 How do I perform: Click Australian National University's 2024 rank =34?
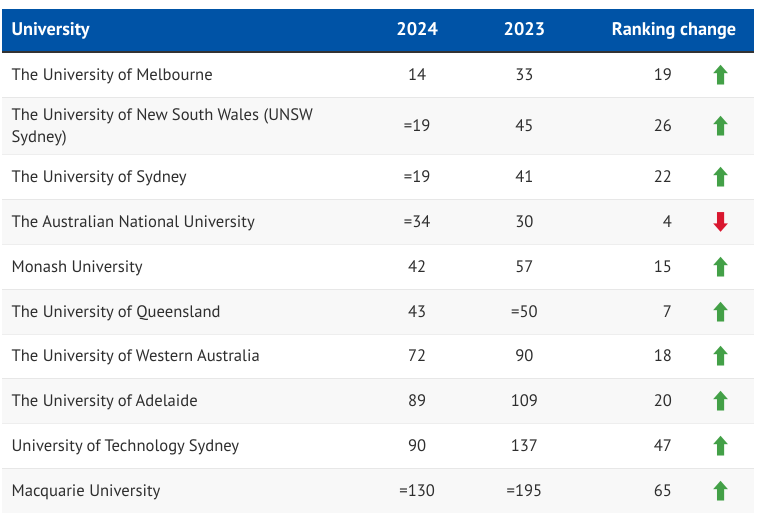pos(417,221)
